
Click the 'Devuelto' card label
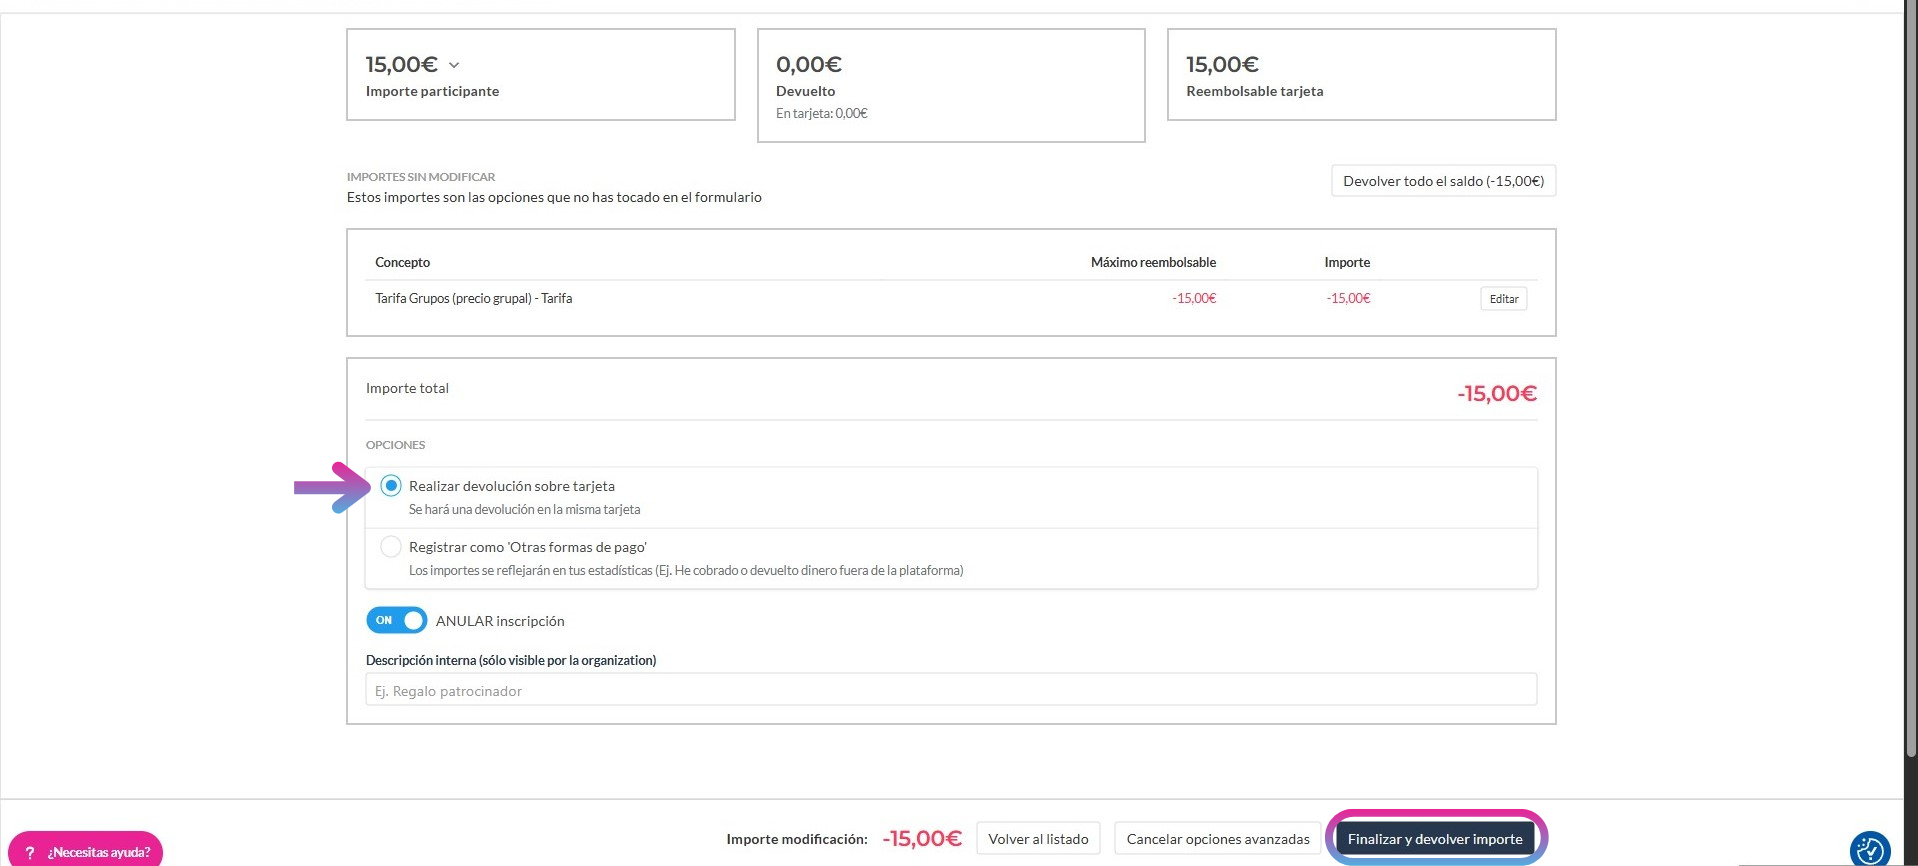(805, 91)
